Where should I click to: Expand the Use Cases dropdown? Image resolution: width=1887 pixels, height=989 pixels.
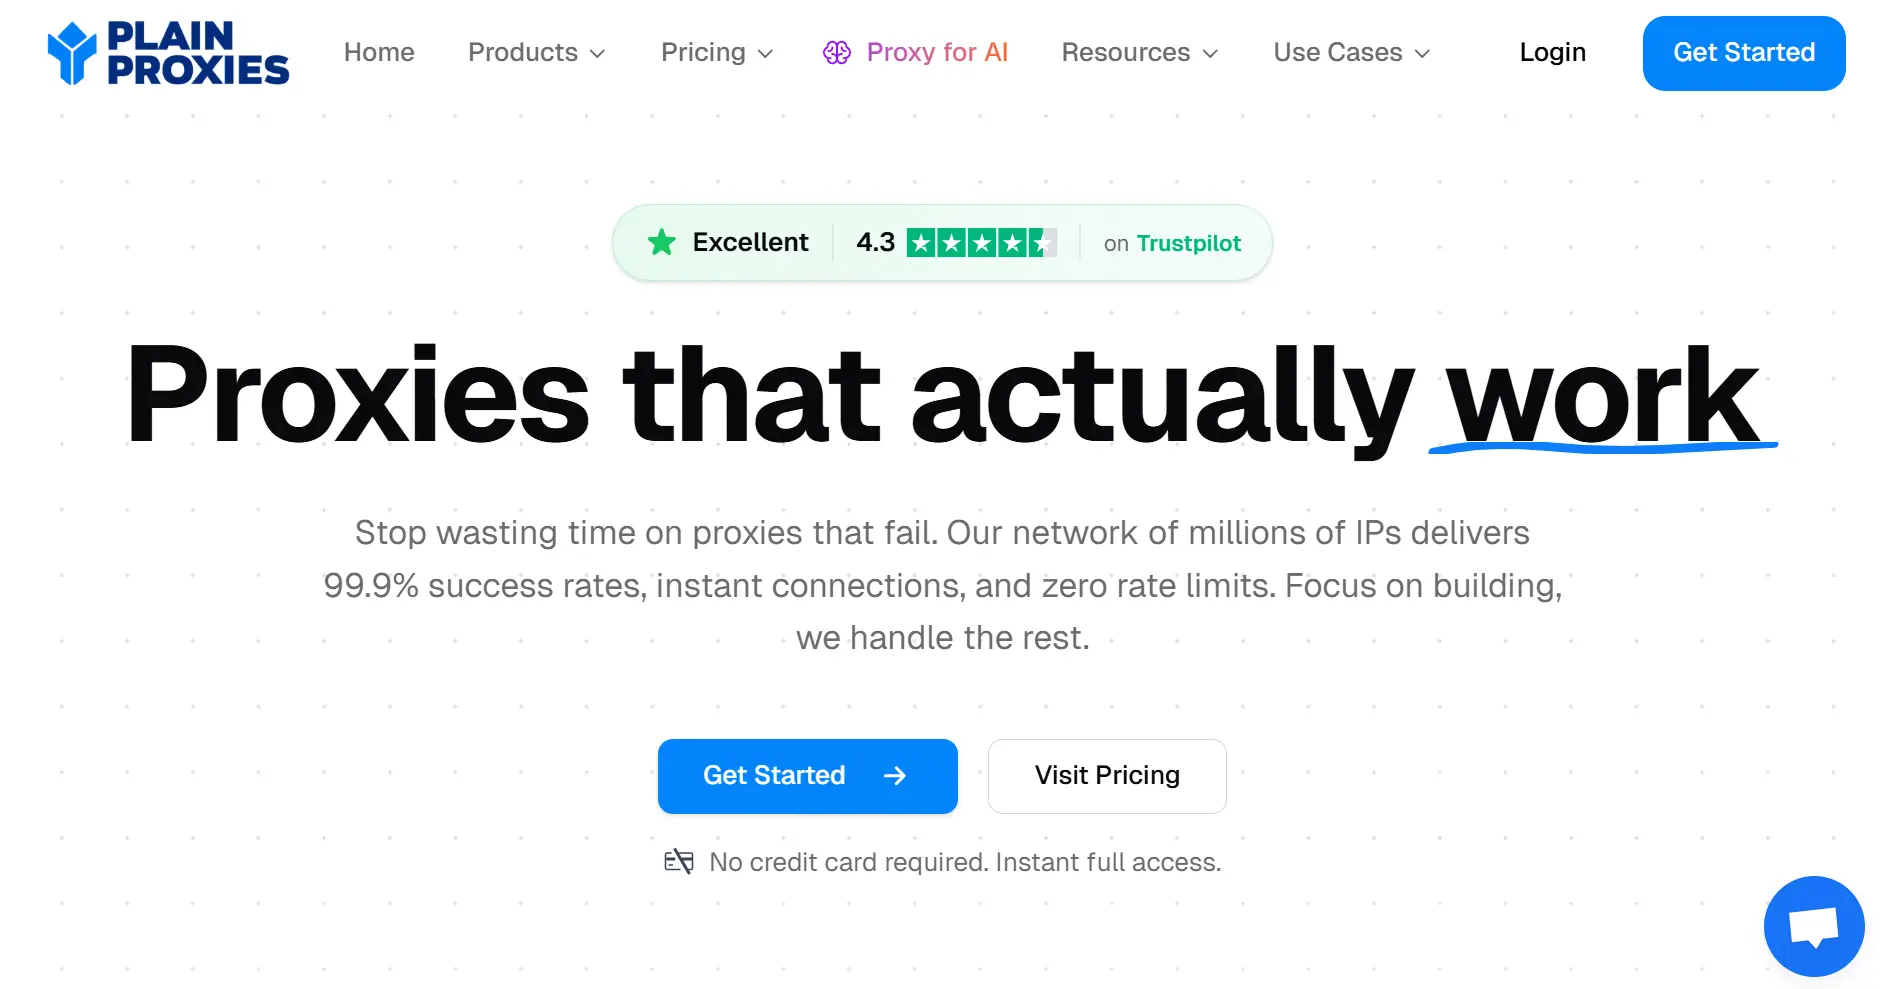point(1351,53)
